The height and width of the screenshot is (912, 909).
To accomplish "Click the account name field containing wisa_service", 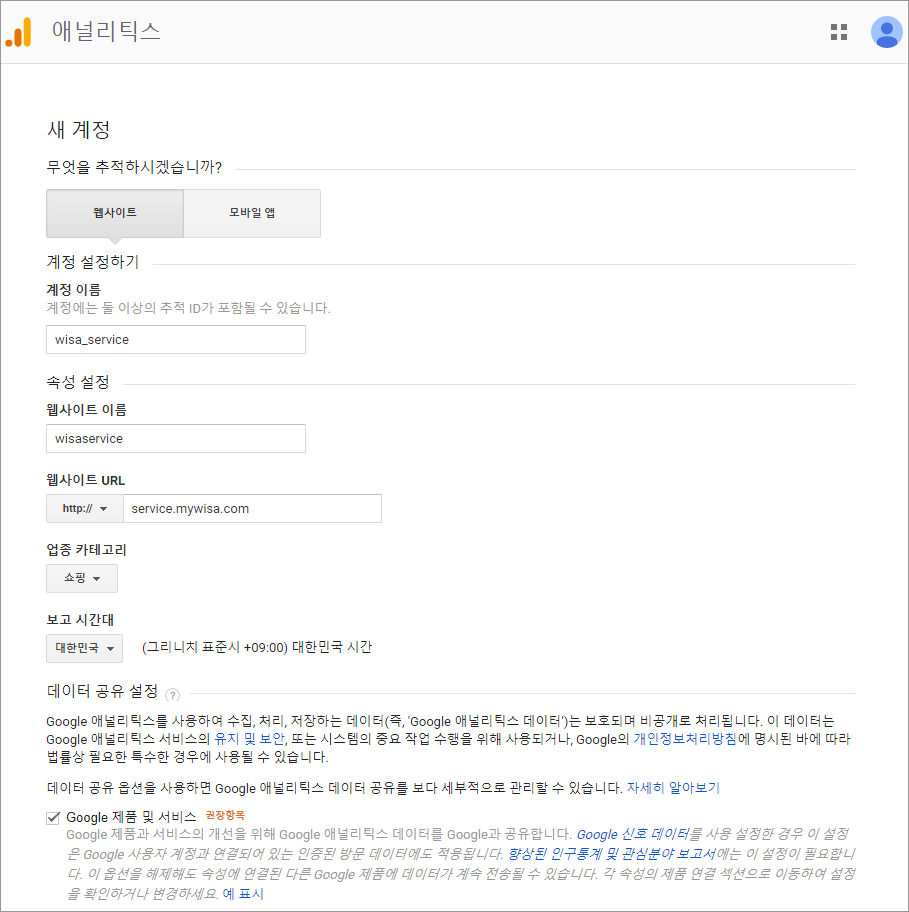I will [176, 340].
